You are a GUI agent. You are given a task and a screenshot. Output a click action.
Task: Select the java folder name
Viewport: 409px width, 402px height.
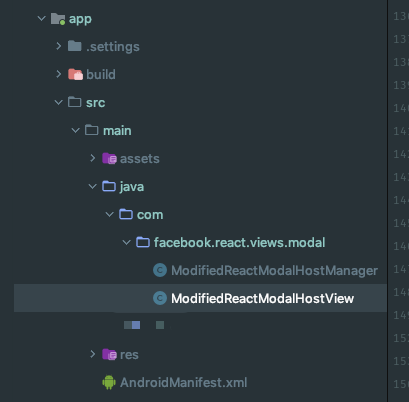click(x=132, y=187)
